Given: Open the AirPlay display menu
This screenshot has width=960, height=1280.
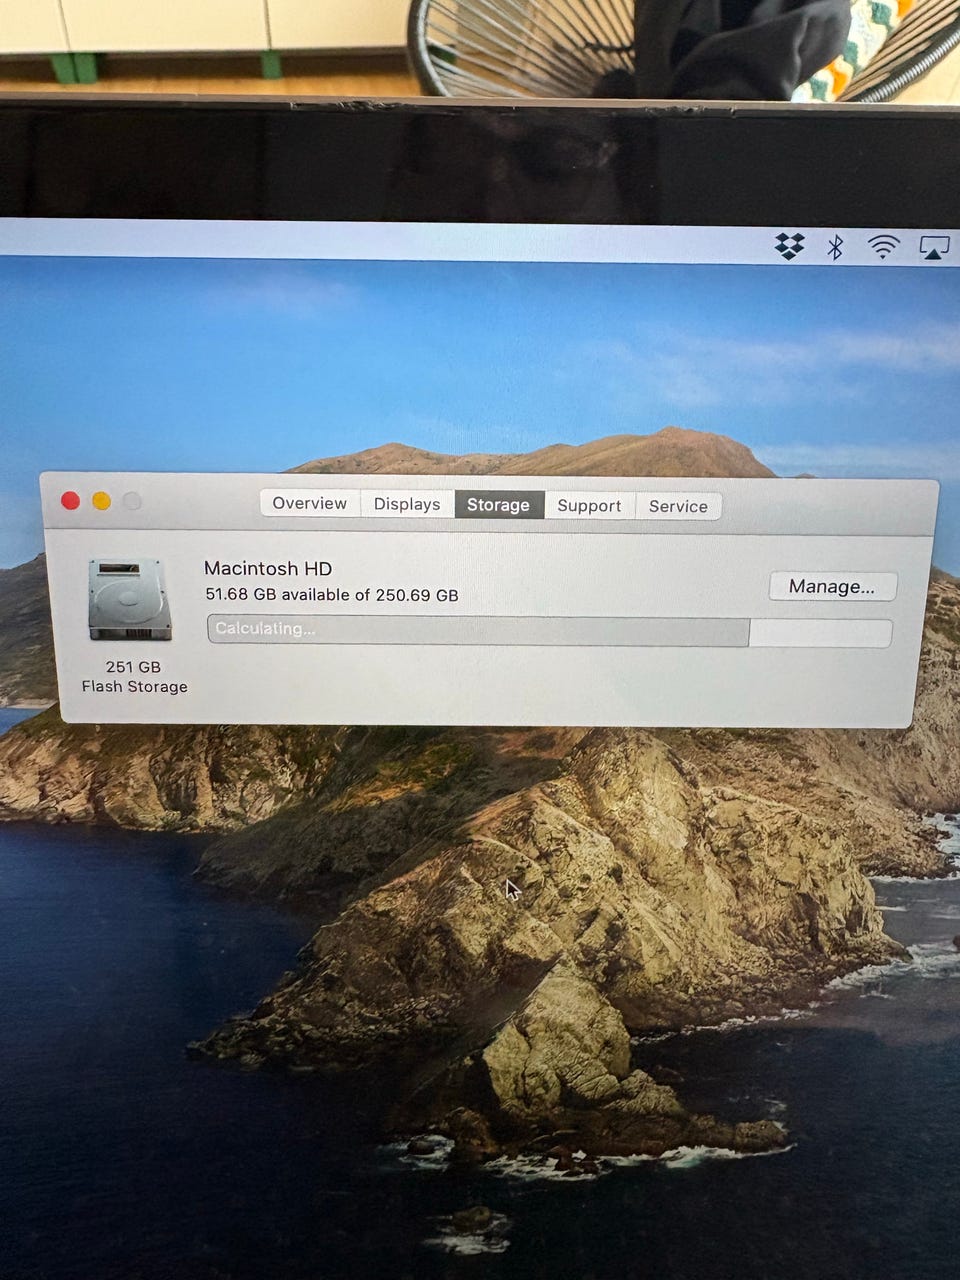Looking at the screenshot, I should click(934, 248).
